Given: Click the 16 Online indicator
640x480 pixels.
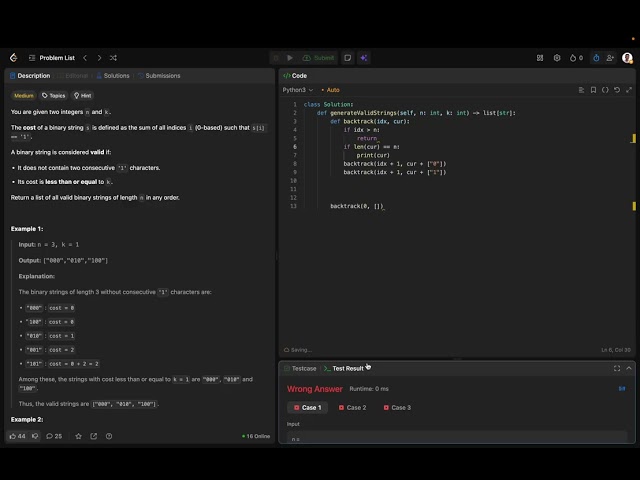Looking at the screenshot, I should [256, 436].
